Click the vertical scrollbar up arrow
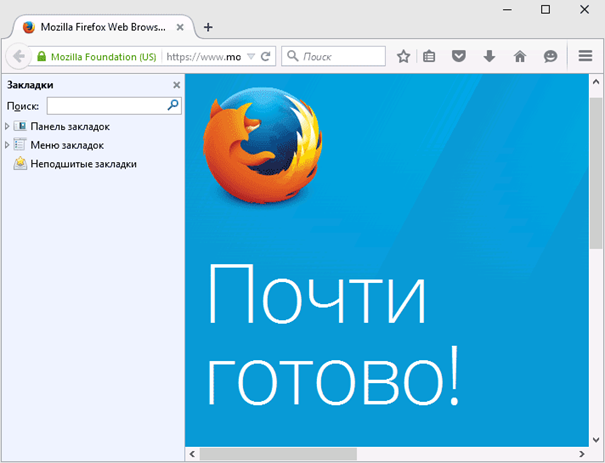Image resolution: width=605 pixels, height=463 pixels. [596, 82]
